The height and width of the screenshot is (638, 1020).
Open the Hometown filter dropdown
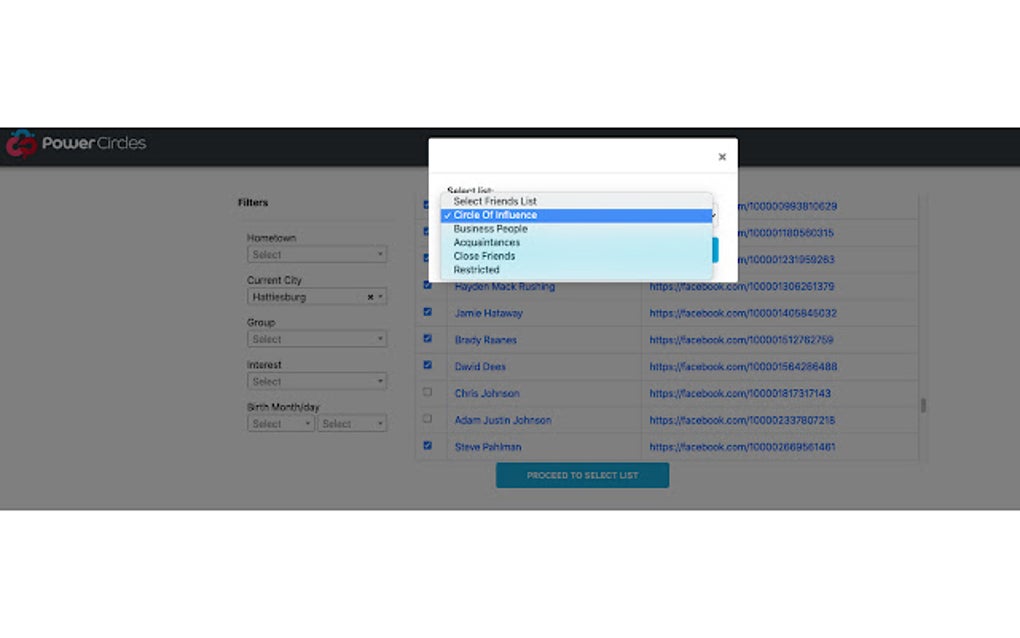pyautogui.click(x=317, y=254)
